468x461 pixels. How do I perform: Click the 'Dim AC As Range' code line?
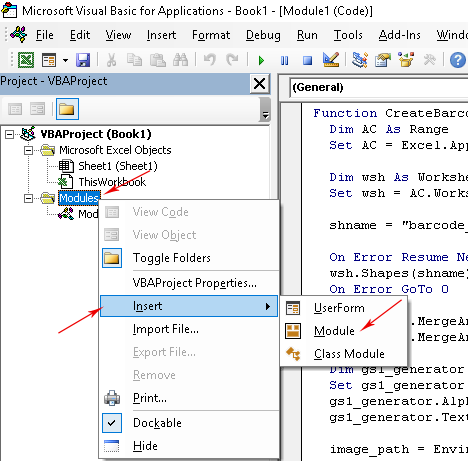click(x=389, y=129)
